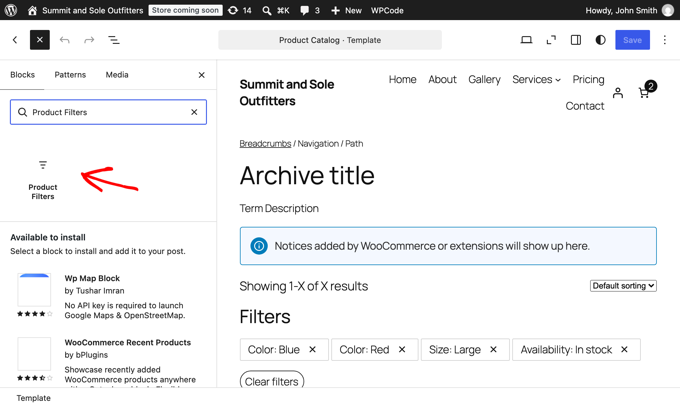
Task: Click the Pricing navigation link
Action: [588, 79]
